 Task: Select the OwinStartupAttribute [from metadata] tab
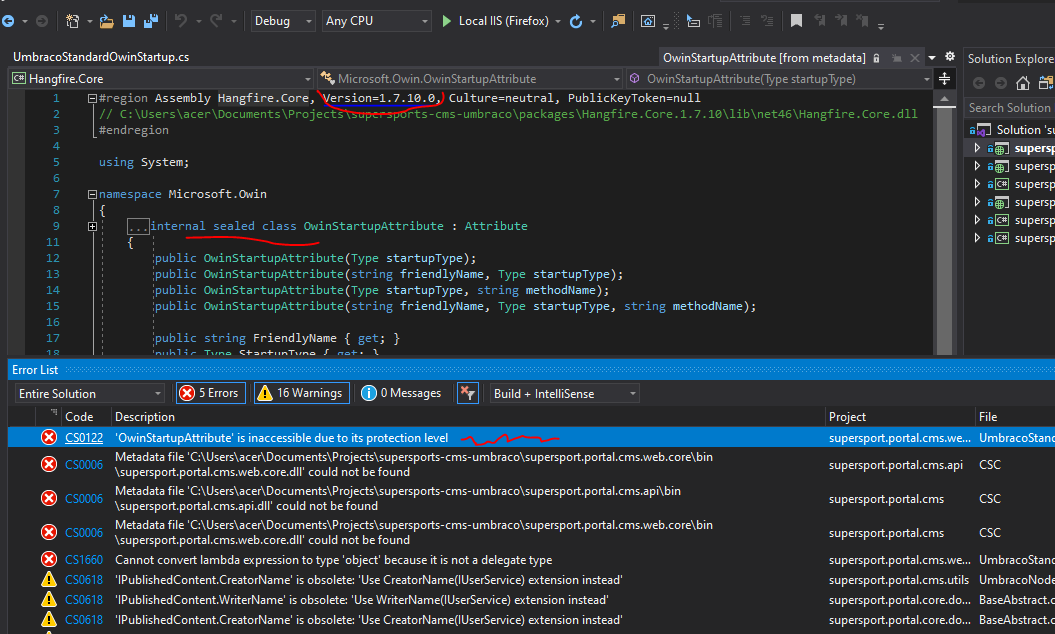764,58
